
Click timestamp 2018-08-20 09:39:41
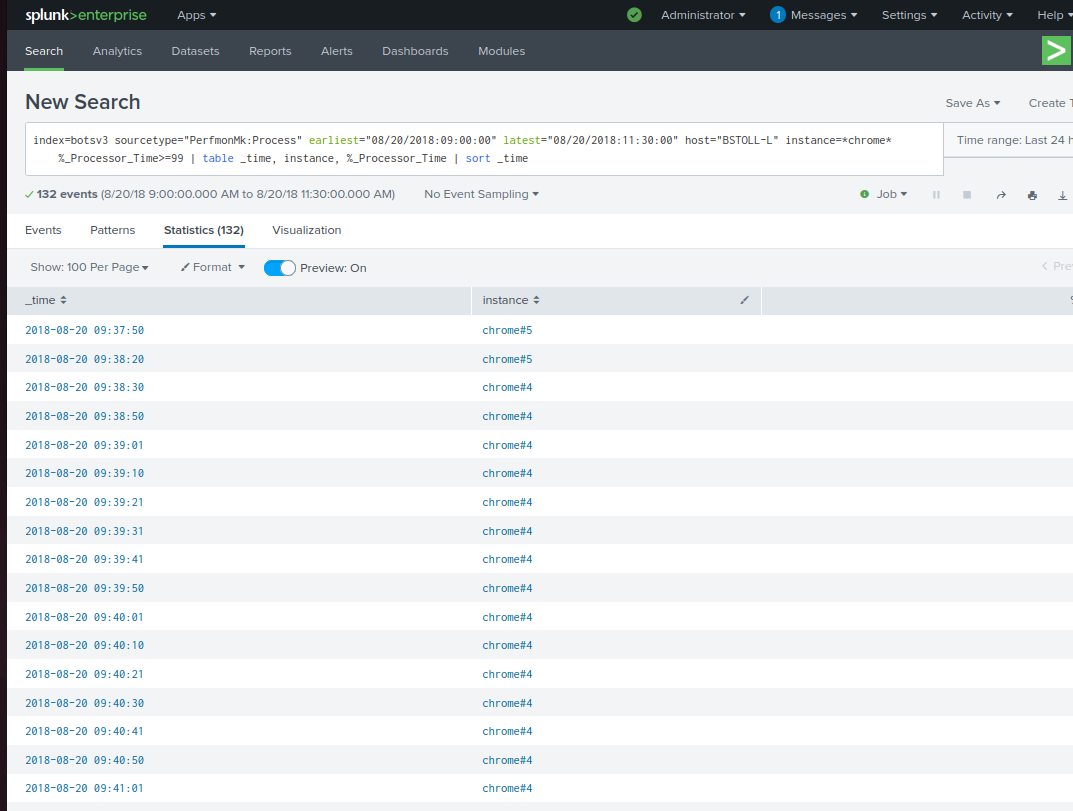point(84,559)
